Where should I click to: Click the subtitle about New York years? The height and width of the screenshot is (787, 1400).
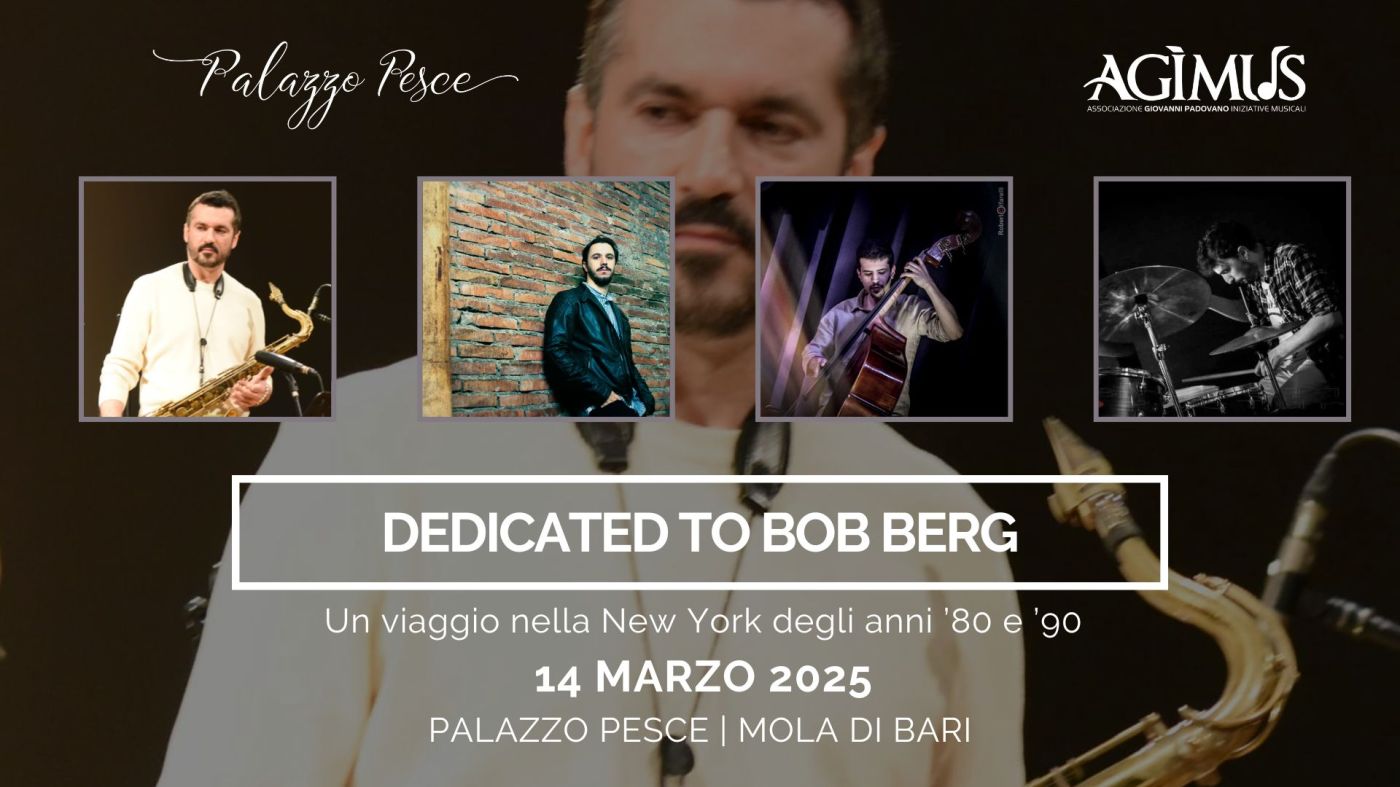pos(703,622)
